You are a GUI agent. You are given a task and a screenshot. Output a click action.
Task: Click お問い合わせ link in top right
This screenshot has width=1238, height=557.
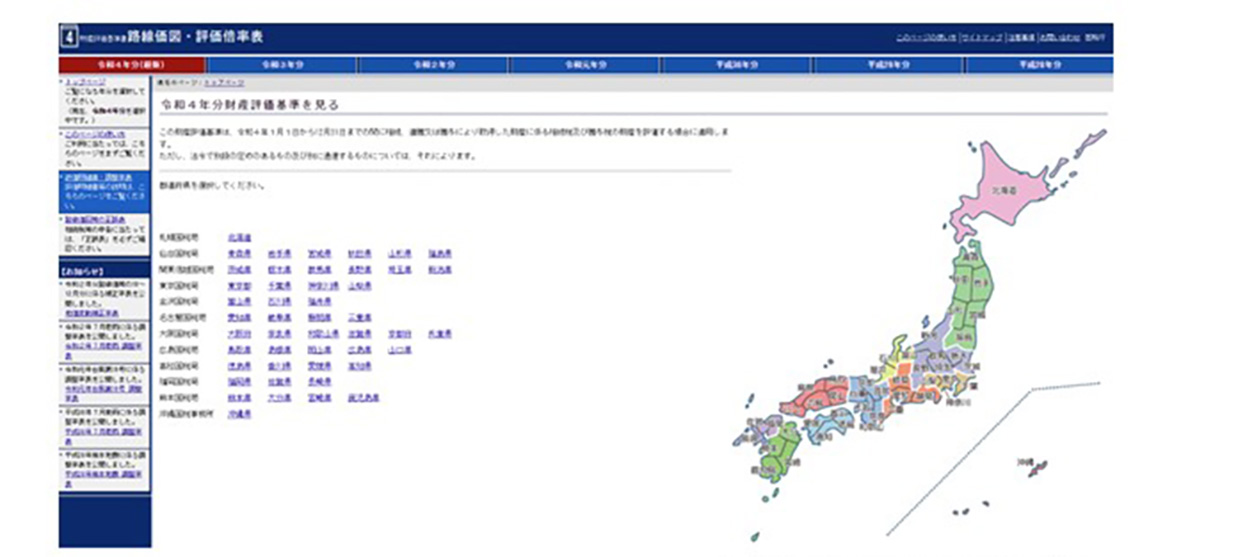pos(1059,38)
